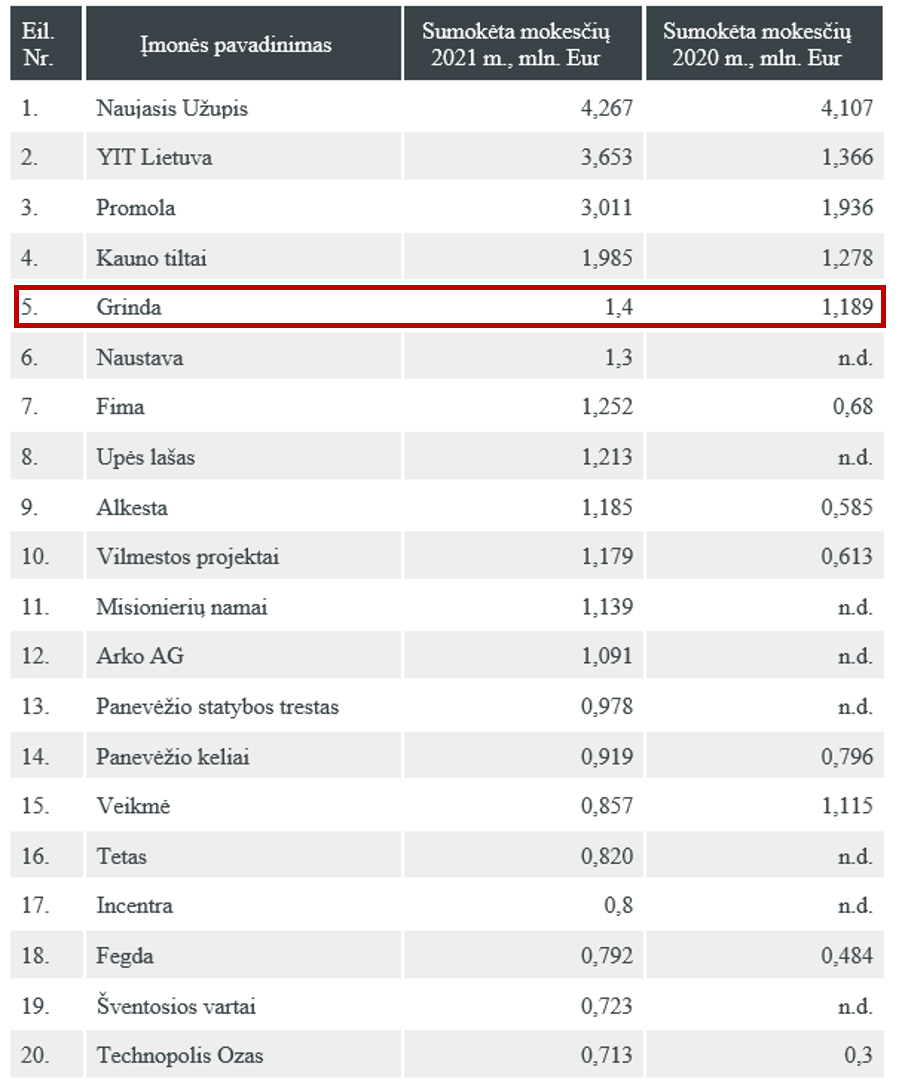This screenshot has height=1091, width=899.
Task: Select the Incentra company name
Action: (134, 906)
